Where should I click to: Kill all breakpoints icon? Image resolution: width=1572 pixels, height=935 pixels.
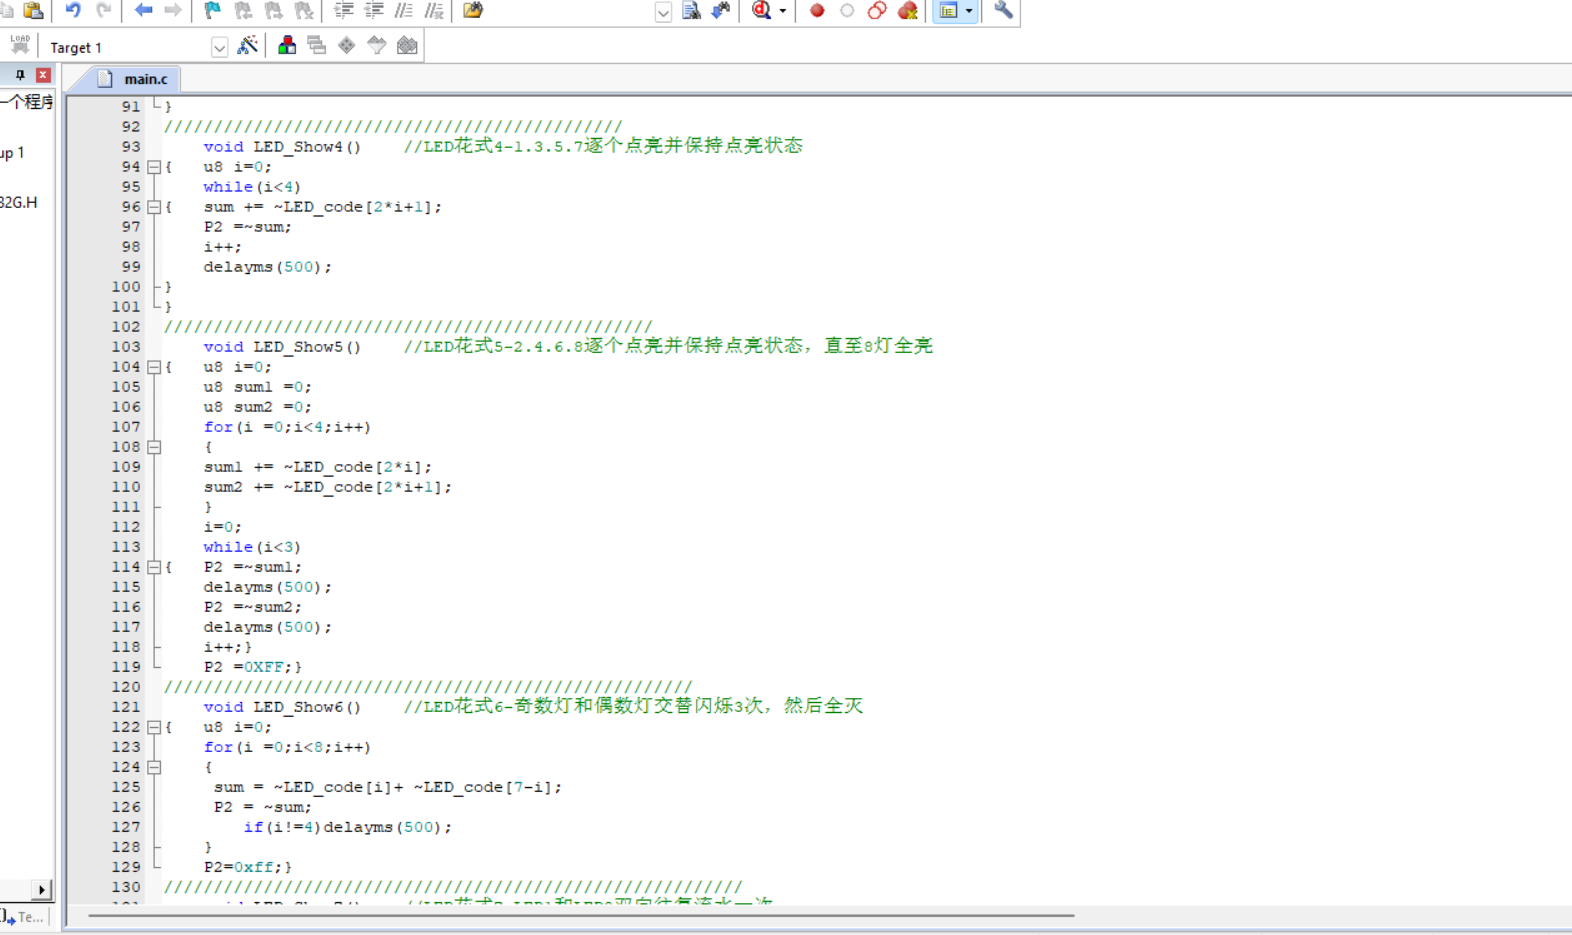pos(908,10)
